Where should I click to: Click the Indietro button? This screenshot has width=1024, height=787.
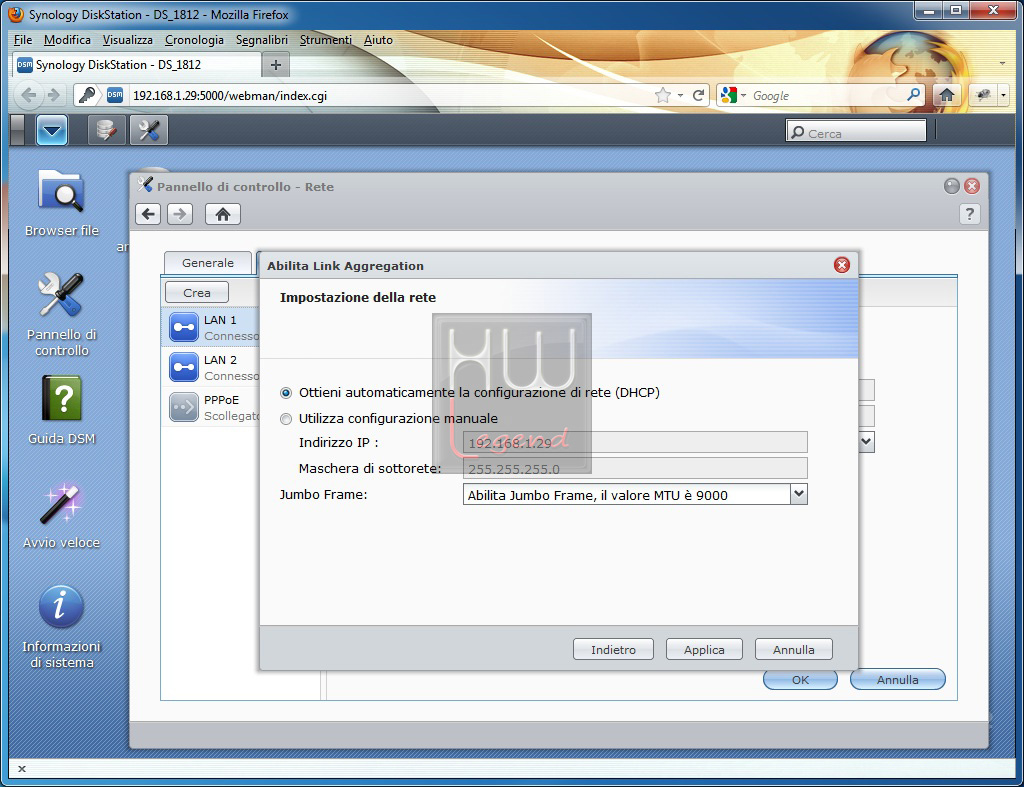click(x=613, y=649)
